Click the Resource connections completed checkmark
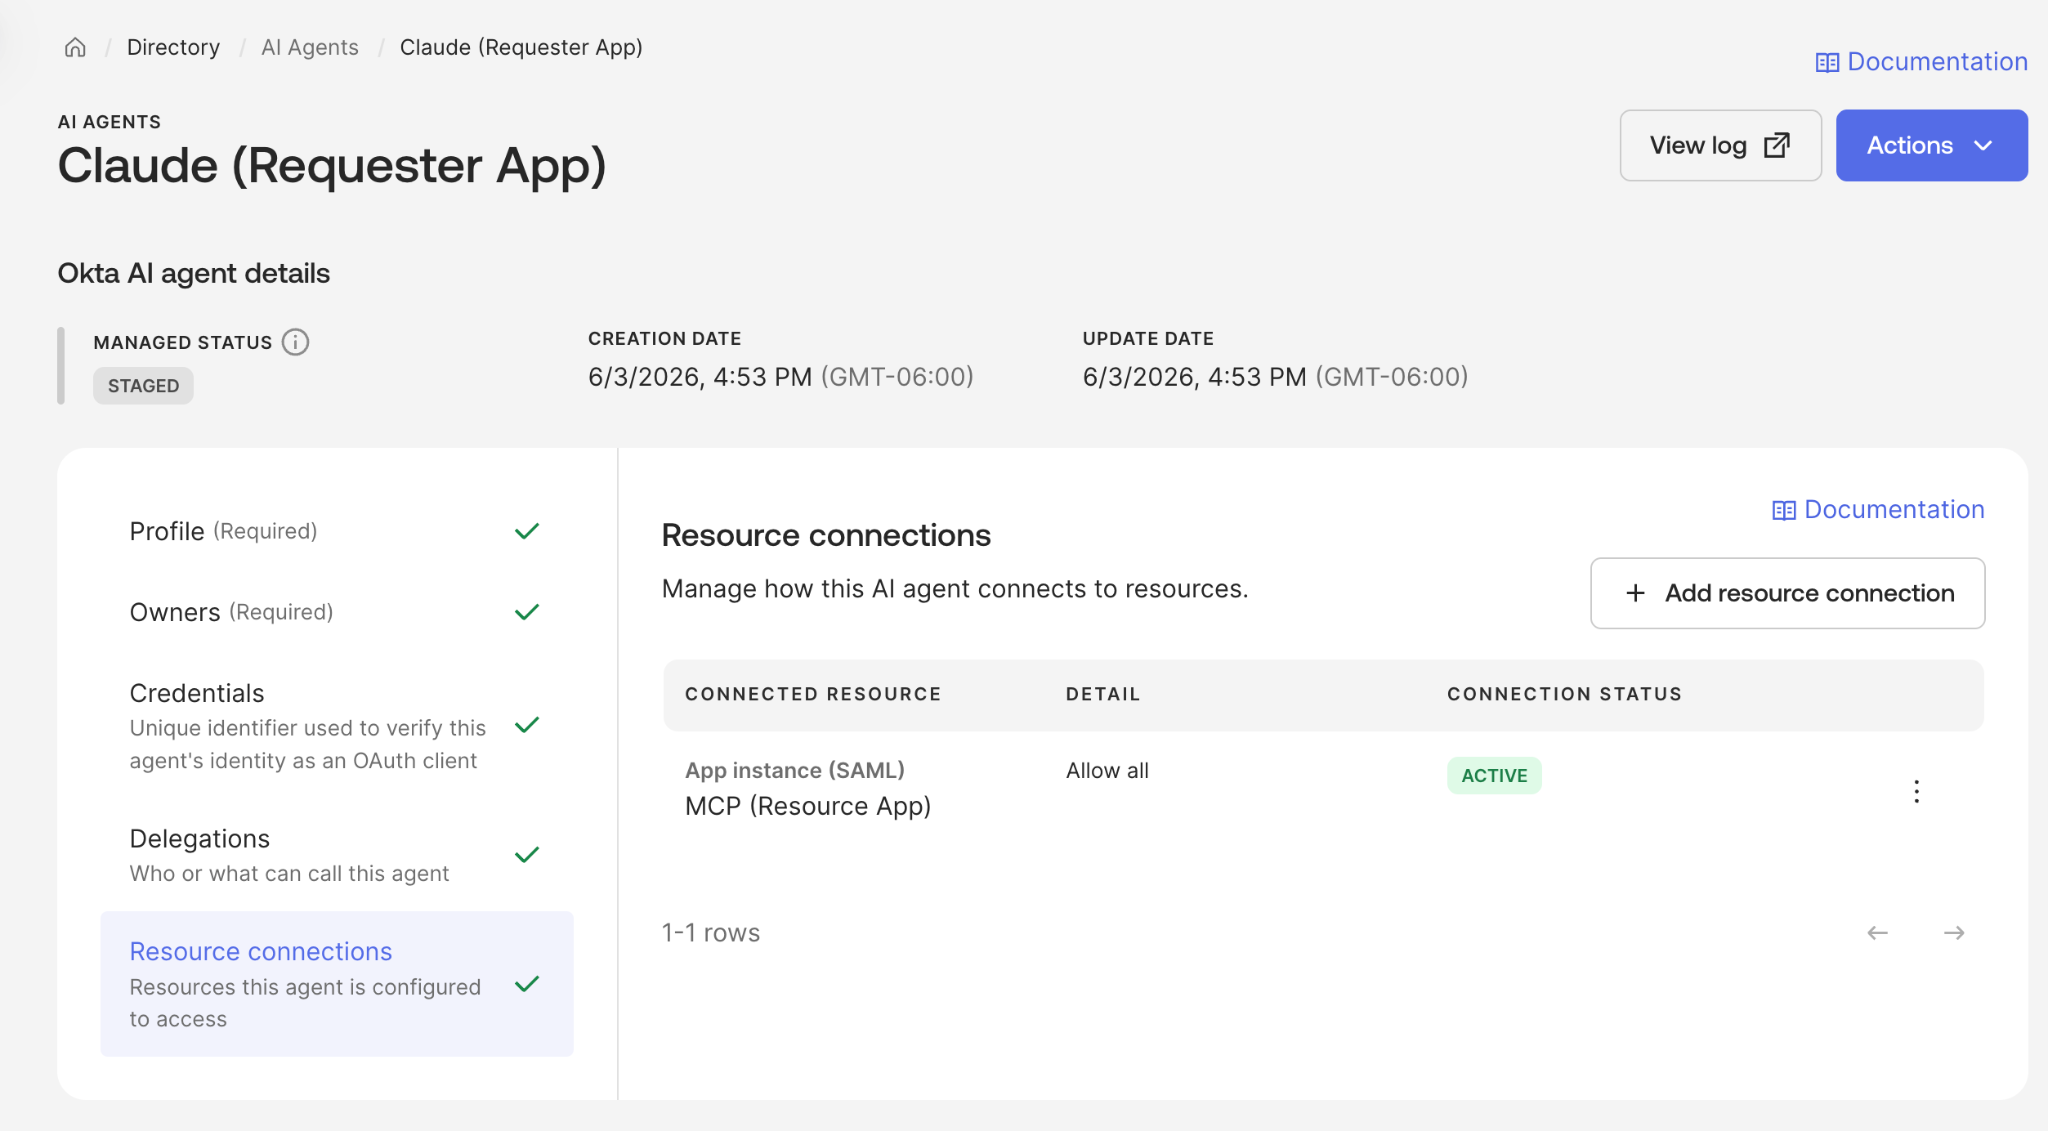Image resolution: width=2048 pixels, height=1131 pixels. pyautogui.click(x=527, y=984)
